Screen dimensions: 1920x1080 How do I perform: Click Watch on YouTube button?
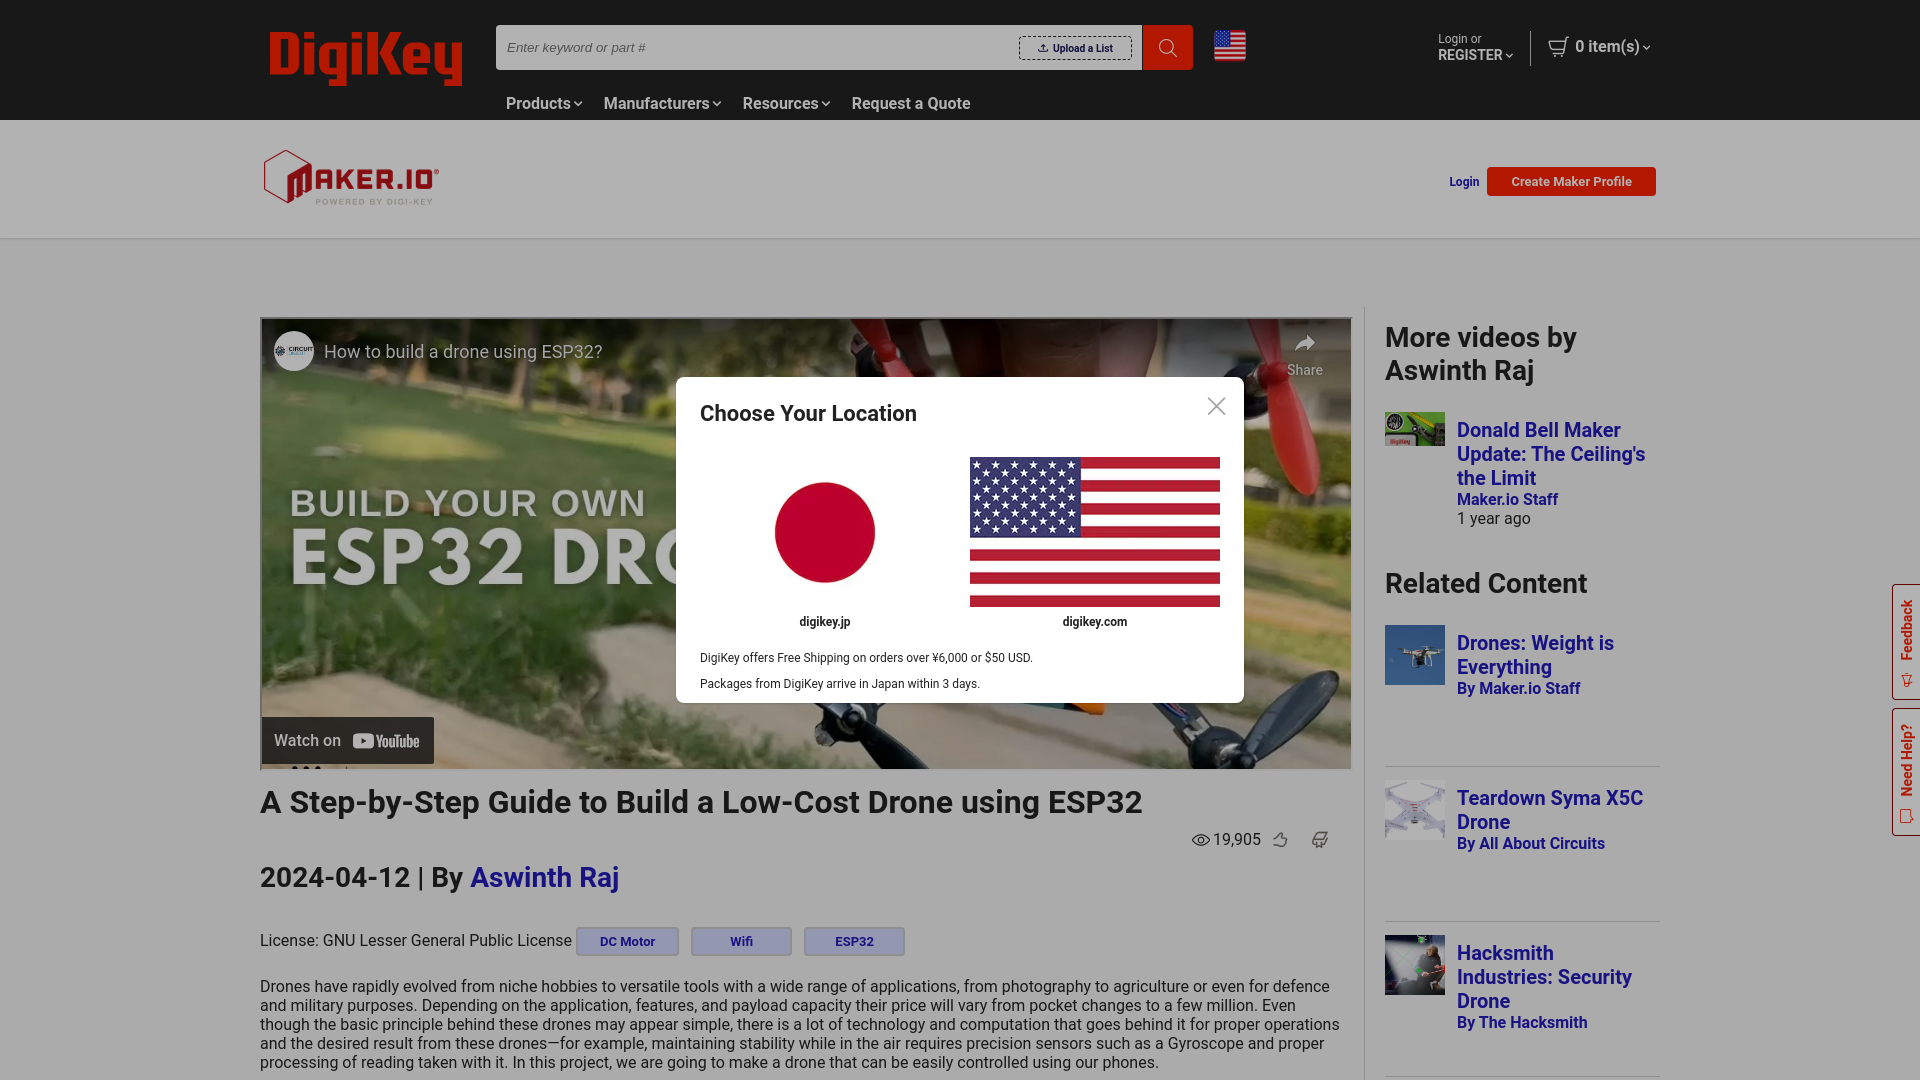coord(348,741)
